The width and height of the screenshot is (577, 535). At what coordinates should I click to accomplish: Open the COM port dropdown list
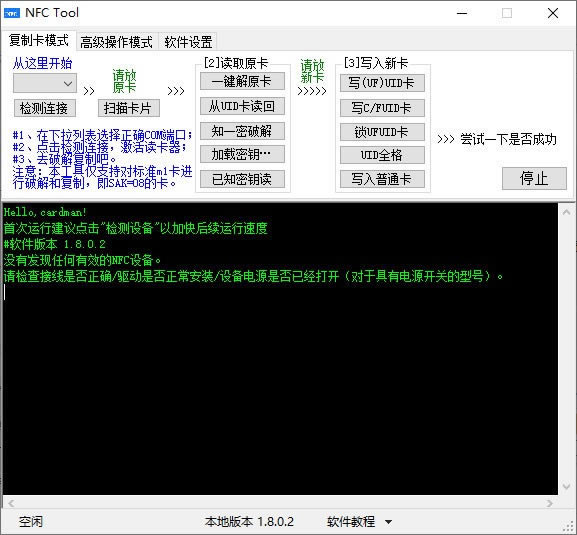[45, 83]
